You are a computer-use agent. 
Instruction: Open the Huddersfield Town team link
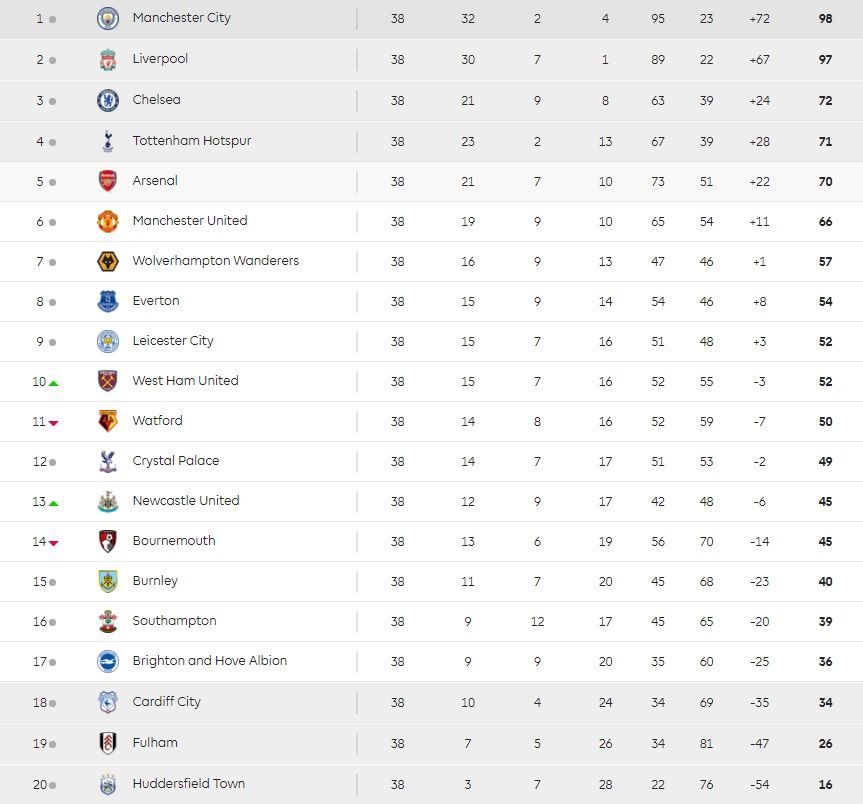(x=189, y=784)
